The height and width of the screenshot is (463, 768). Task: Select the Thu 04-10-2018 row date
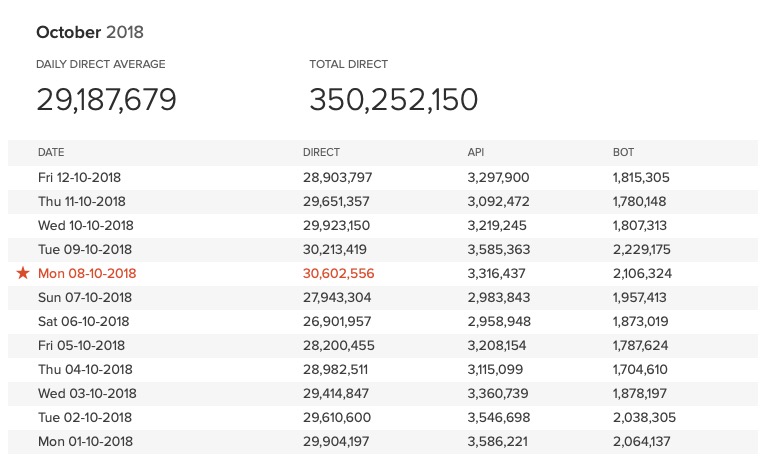click(x=85, y=369)
